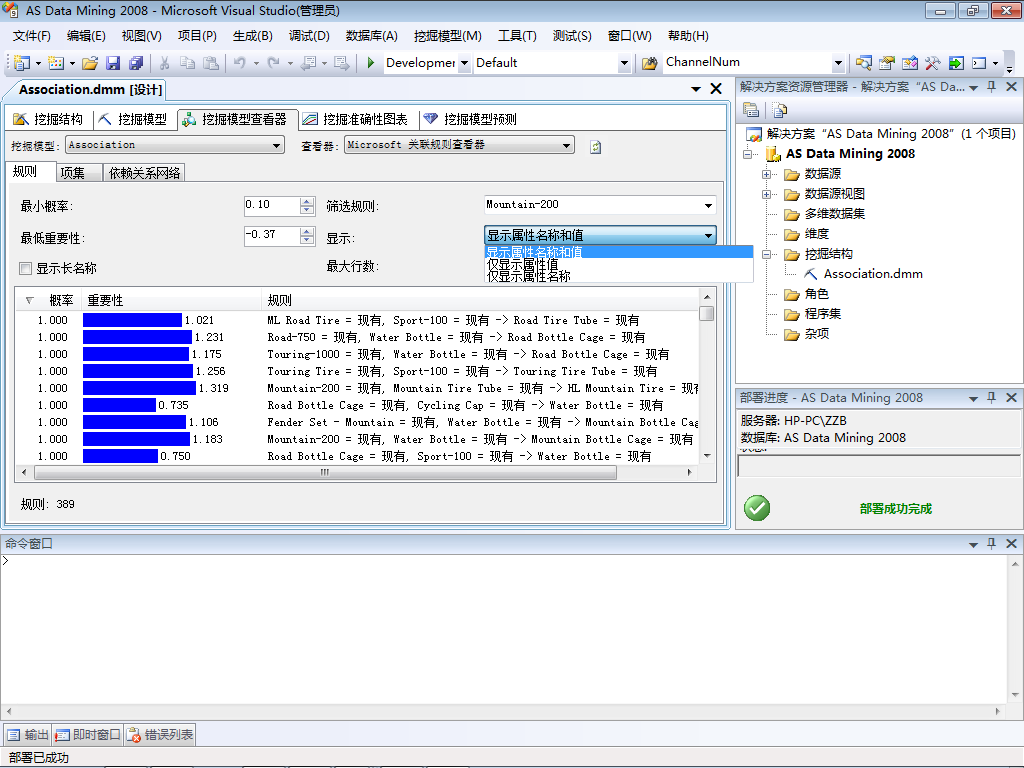
Task: Click Show All Files icon in Solution Explorer
Action: 780,110
